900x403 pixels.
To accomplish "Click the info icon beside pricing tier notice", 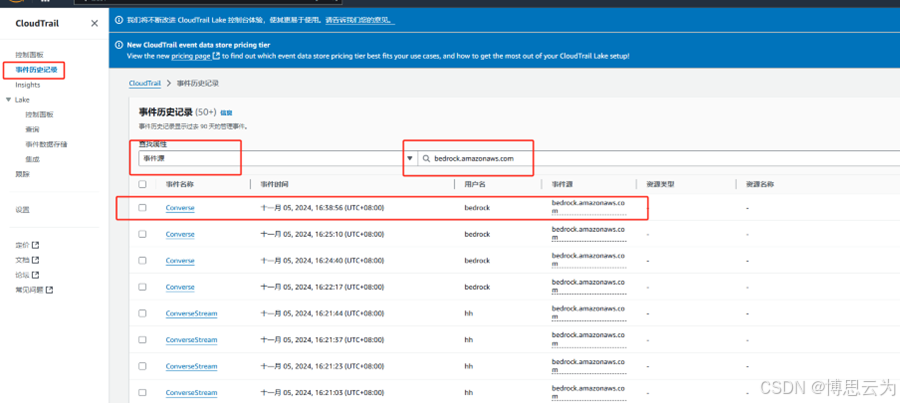I will 119,45.
